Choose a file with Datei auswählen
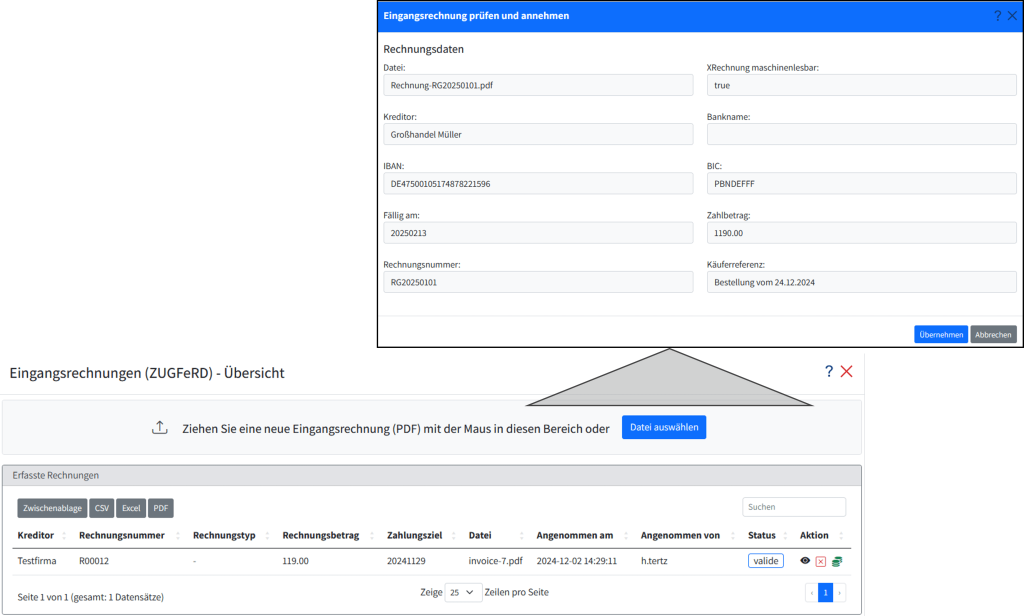The height and width of the screenshot is (616, 1024). click(x=663, y=426)
